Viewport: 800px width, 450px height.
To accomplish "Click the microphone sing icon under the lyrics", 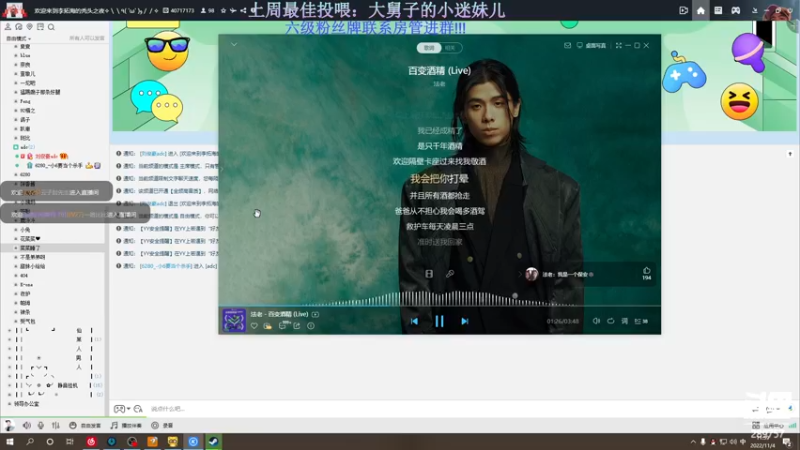I will click(450, 274).
